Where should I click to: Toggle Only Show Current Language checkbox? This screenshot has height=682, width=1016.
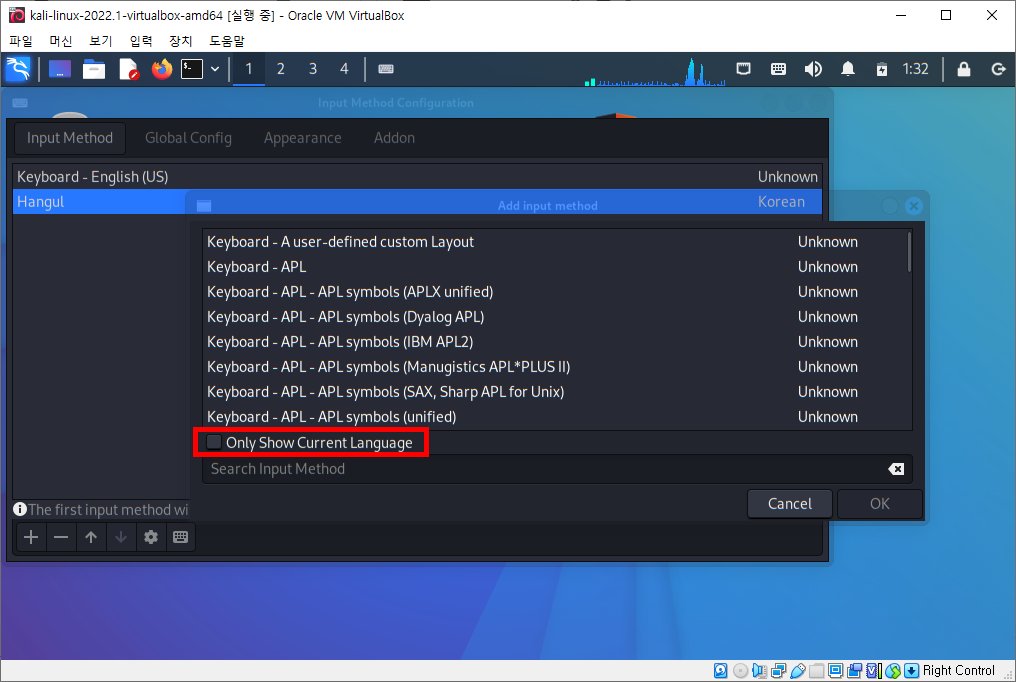214,442
